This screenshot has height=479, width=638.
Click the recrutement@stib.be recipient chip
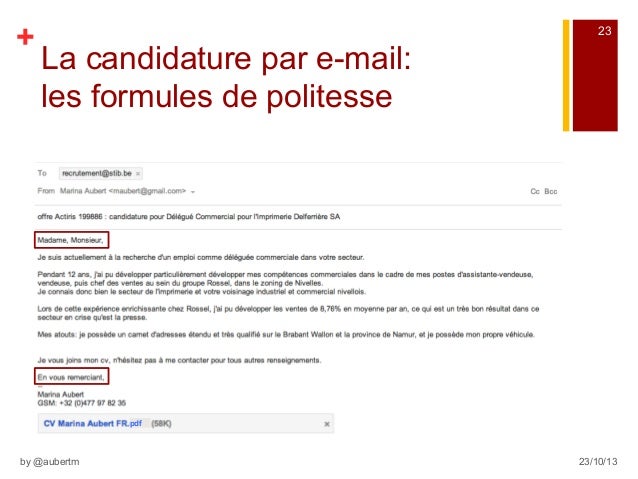(x=97, y=173)
